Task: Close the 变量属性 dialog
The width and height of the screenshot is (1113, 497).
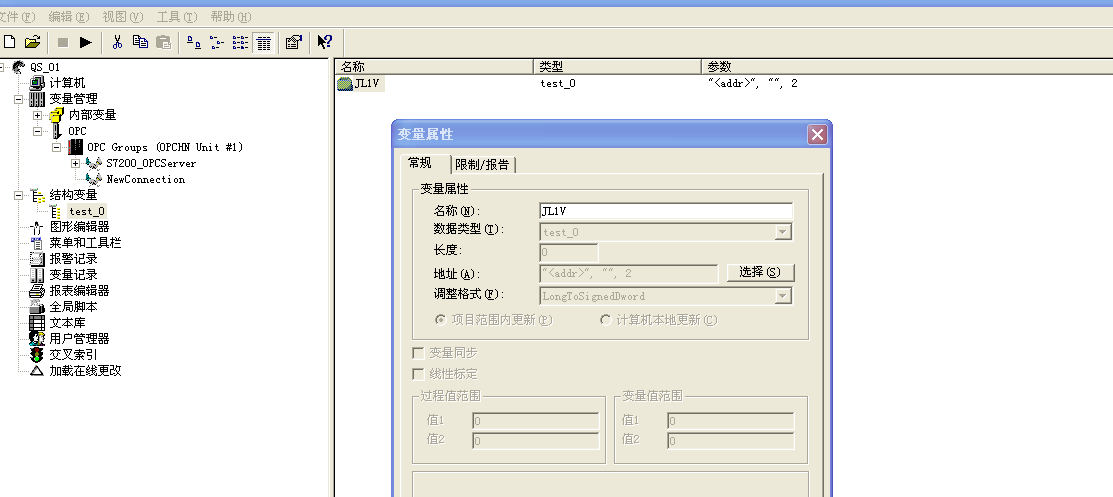Action: (x=817, y=134)
